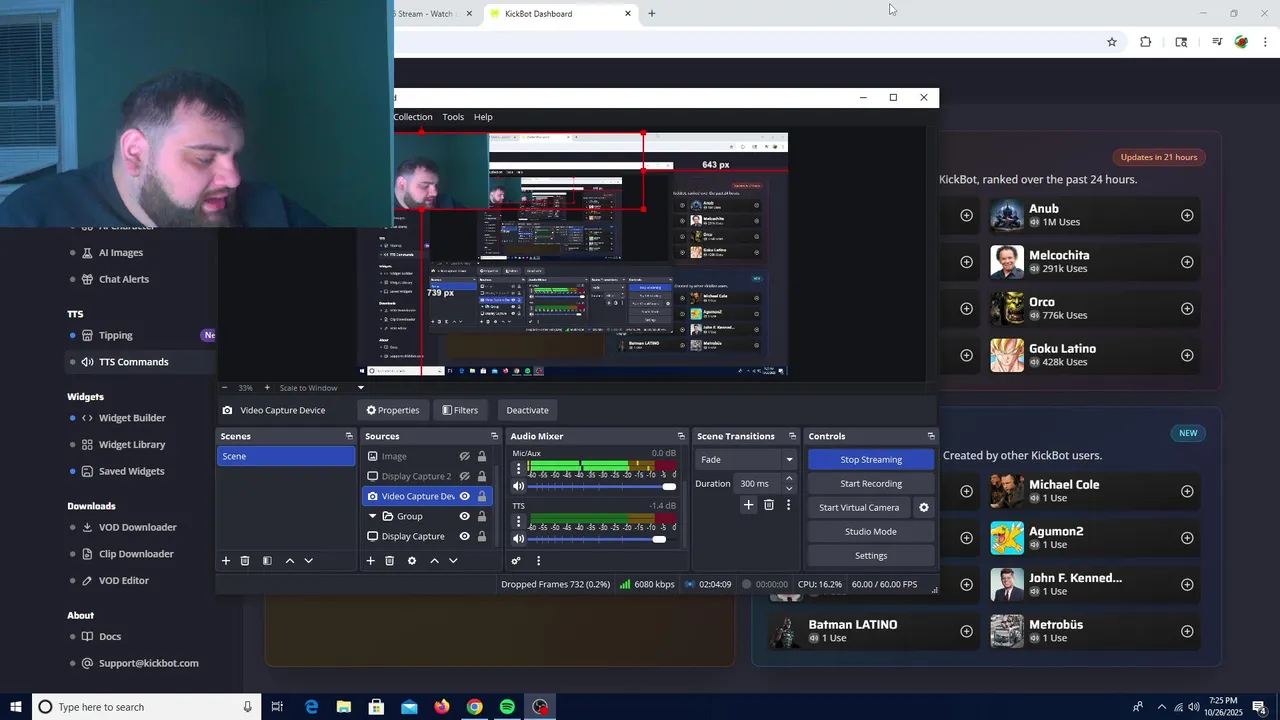Add Anub voice with plus icon
The image size is (1280, 720).
pyautogui.click(x=1187, y=215)
